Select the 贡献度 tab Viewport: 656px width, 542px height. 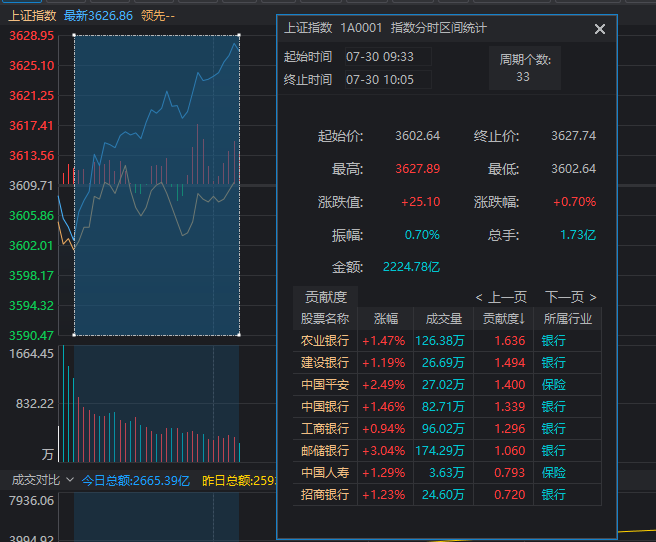(x=326, y=297)
